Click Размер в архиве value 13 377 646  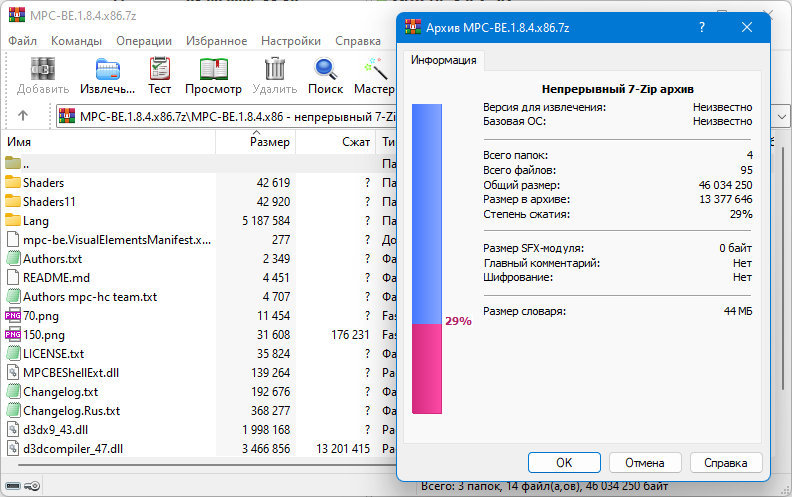pyautogui.click(x=725, y=199)
